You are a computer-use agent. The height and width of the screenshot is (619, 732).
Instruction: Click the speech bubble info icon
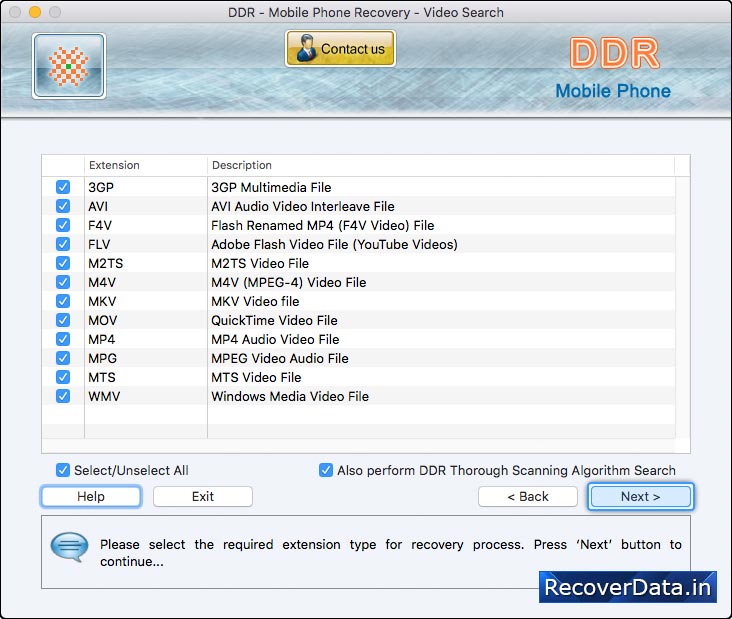click(x=69, y=547)
